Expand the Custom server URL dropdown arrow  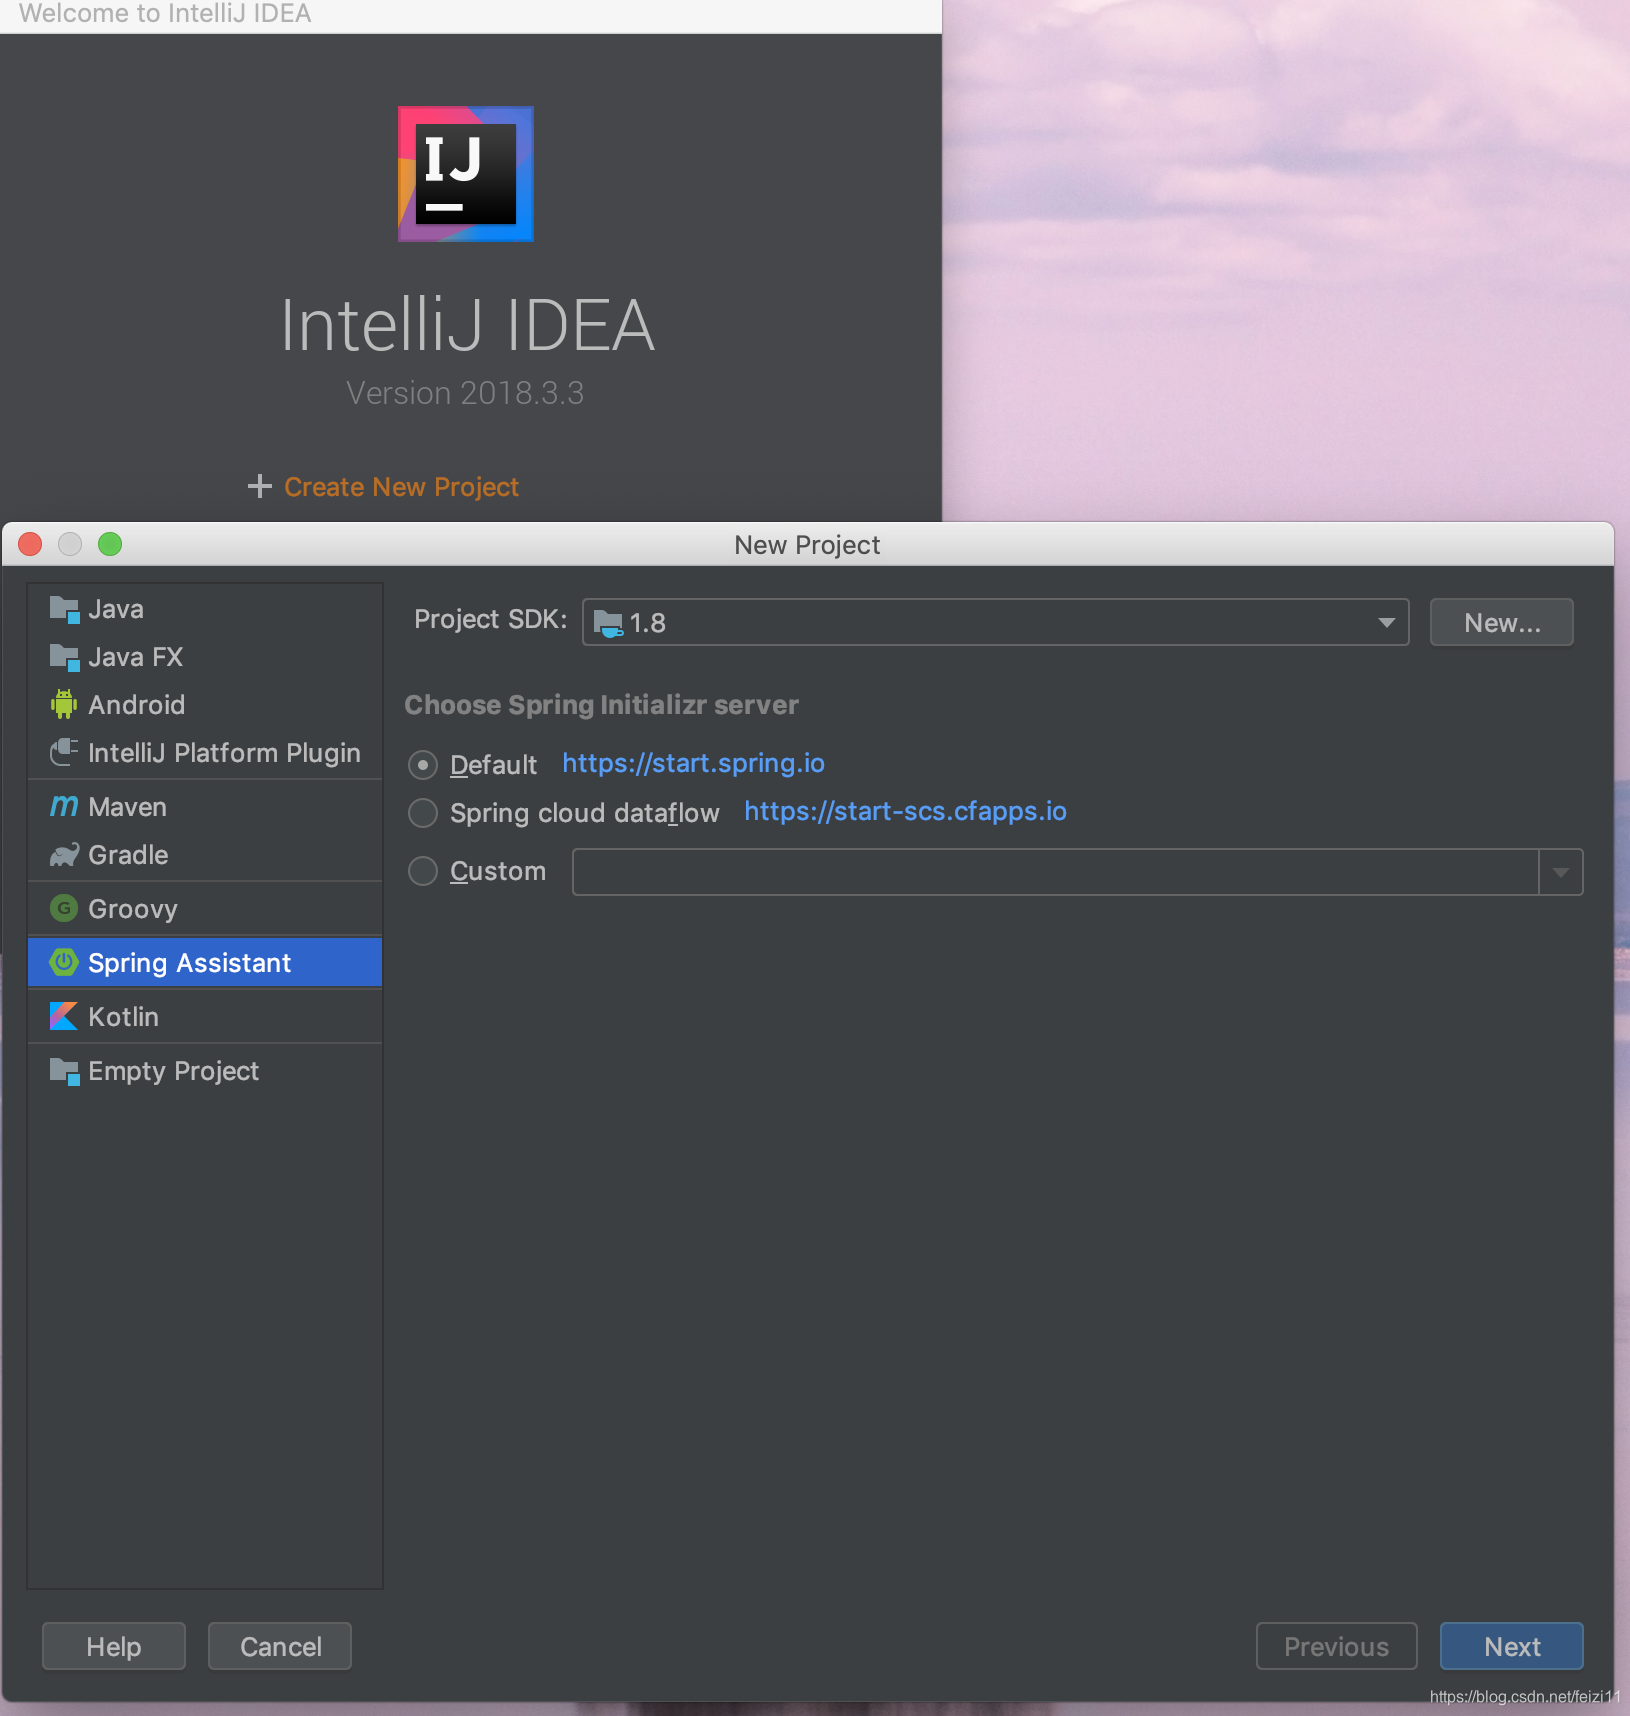coord(1560,872)
